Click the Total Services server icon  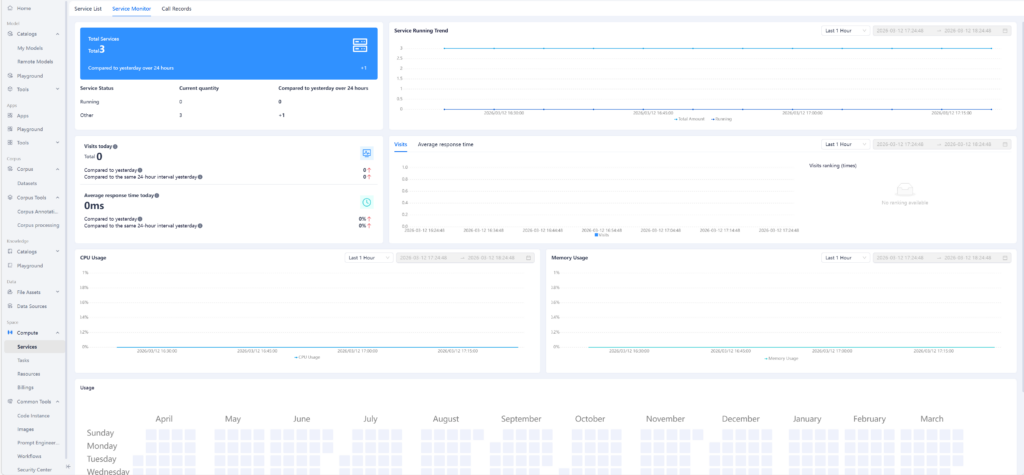(x=360, y=45)
